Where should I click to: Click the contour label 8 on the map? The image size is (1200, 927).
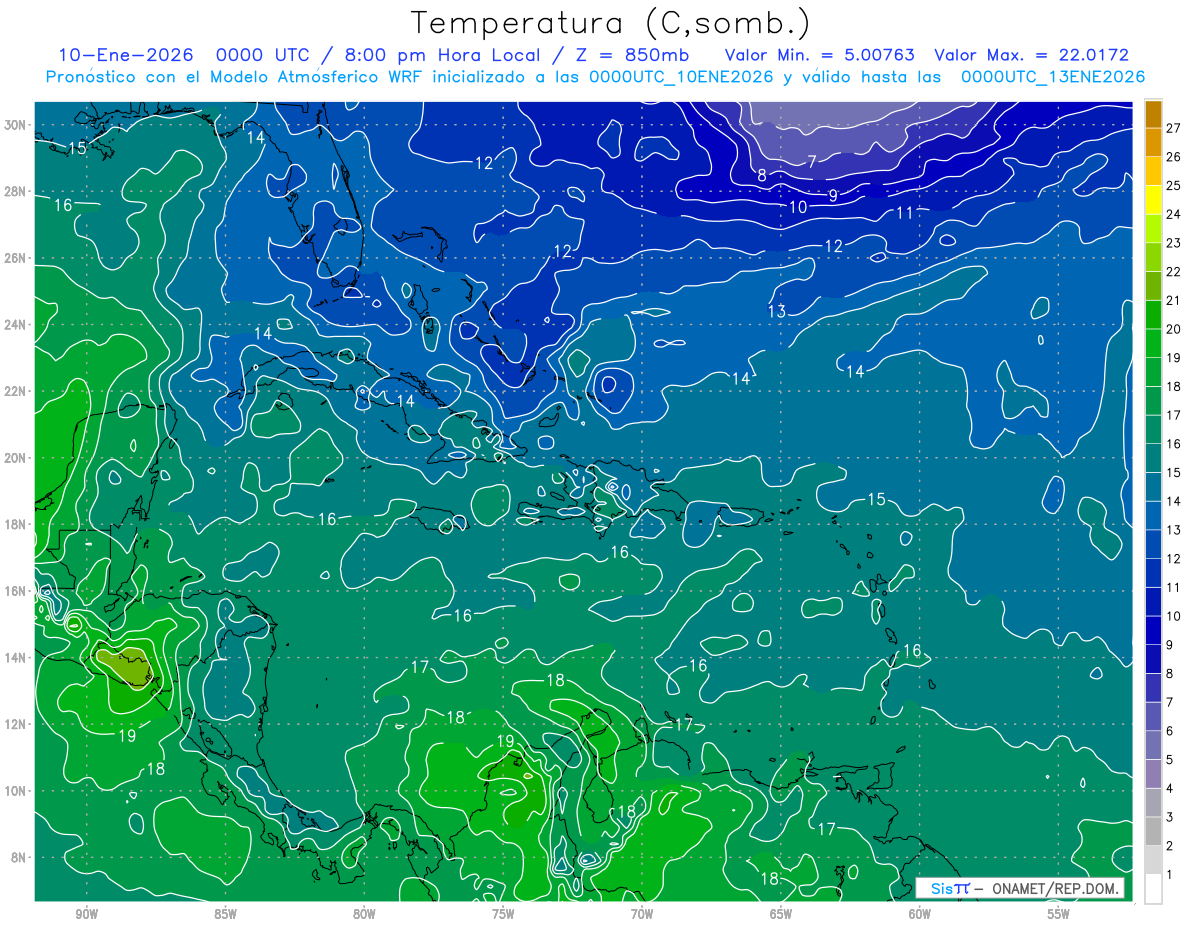(762, 176)
